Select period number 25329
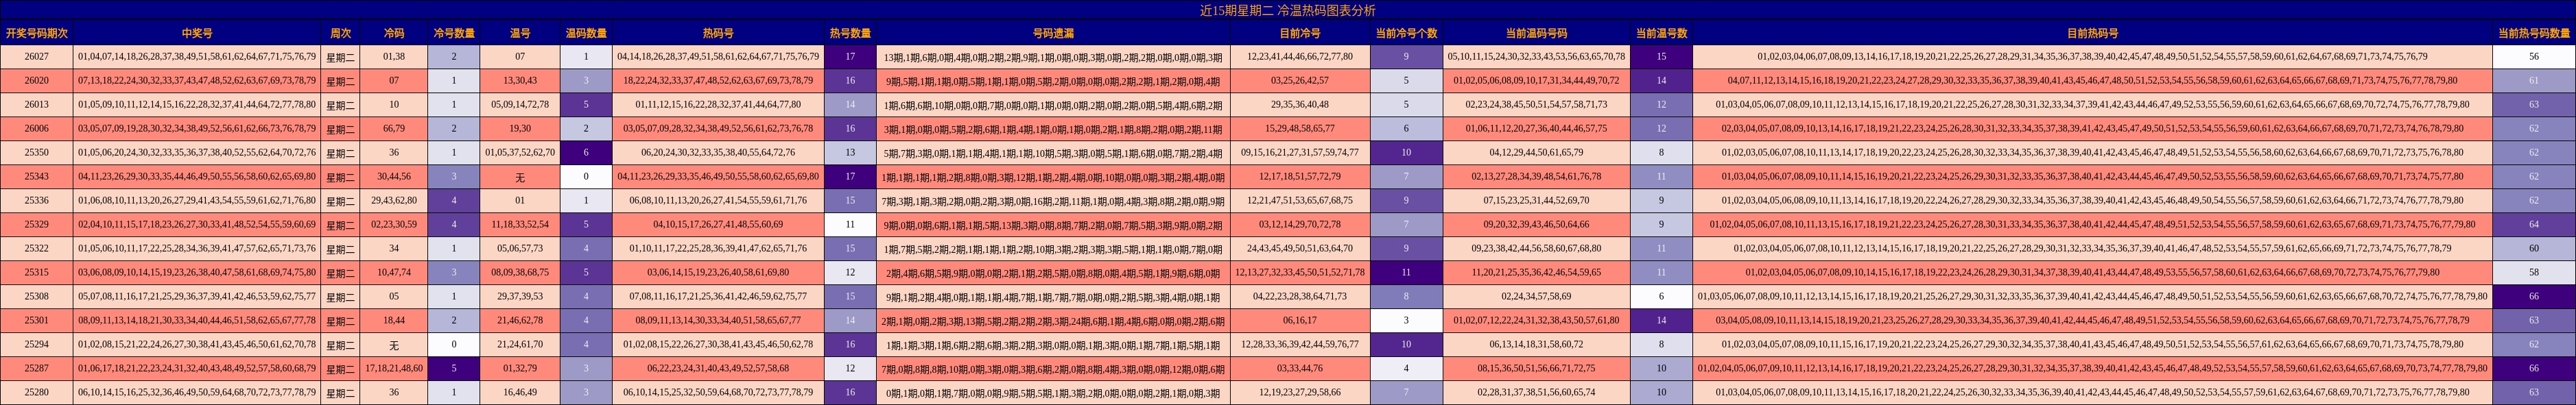This screenshot has height=405, width=2576. 37,225
